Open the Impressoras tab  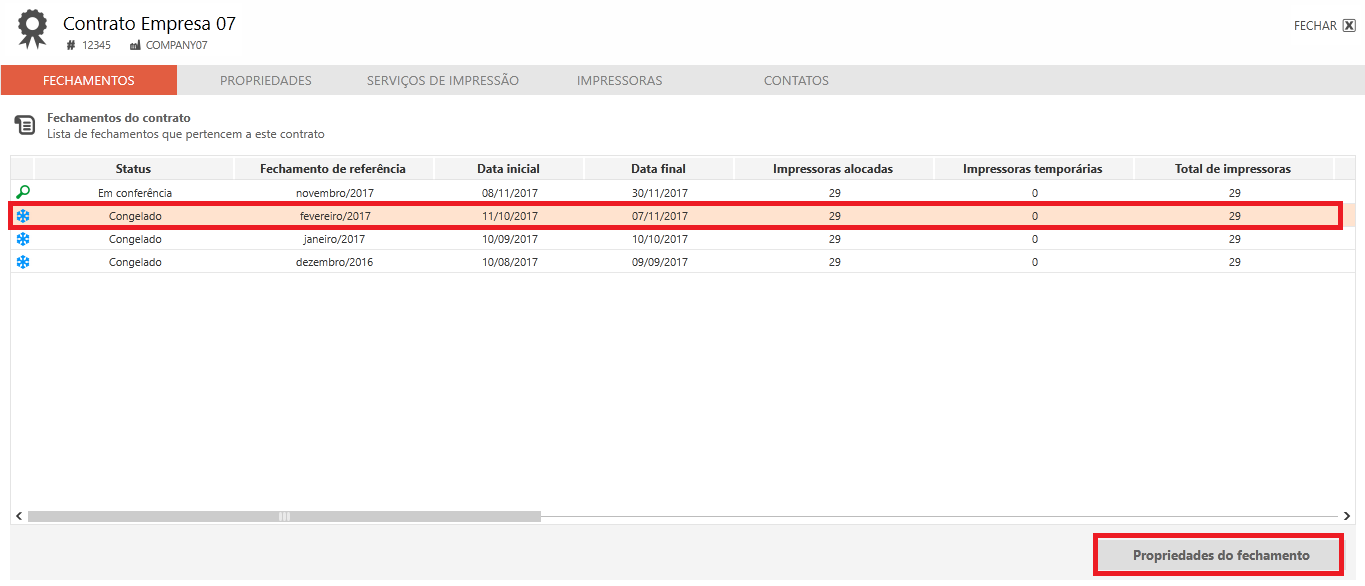click(x=619, y=81)
